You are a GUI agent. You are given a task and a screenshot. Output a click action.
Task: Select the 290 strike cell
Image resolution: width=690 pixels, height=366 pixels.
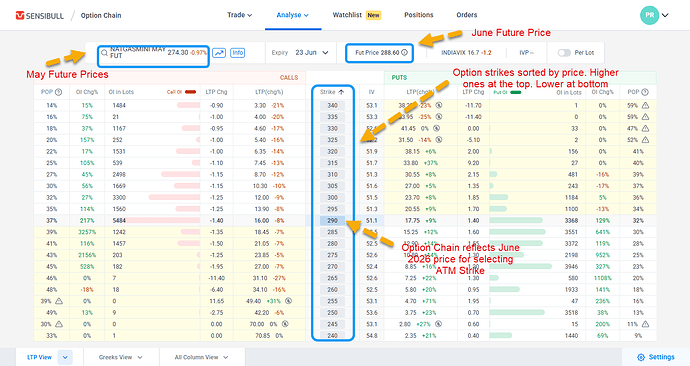coord(333,220)
